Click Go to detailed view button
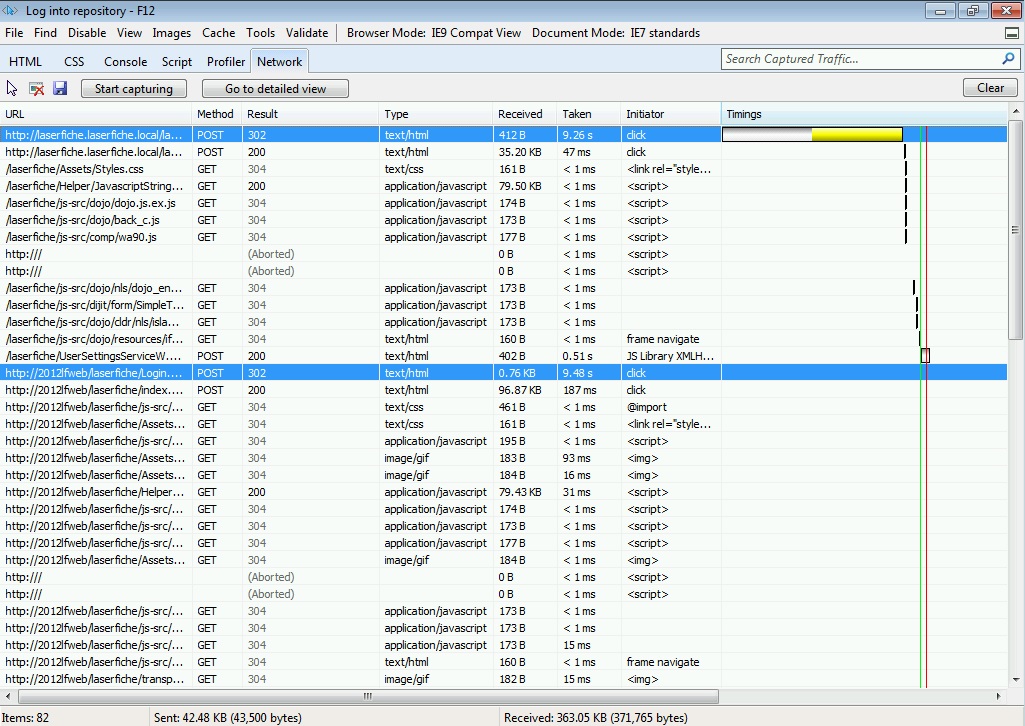Viewport: 1025px width, 726px height. (275, 89)
